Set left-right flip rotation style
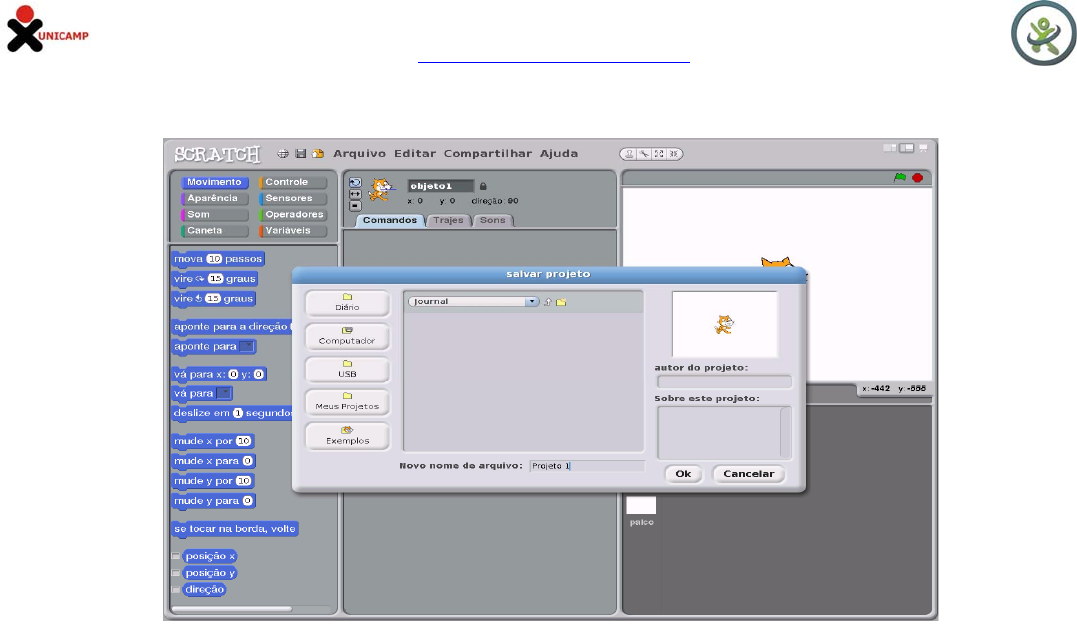This screenshot has height=625, width=1077. coord(355,194)
